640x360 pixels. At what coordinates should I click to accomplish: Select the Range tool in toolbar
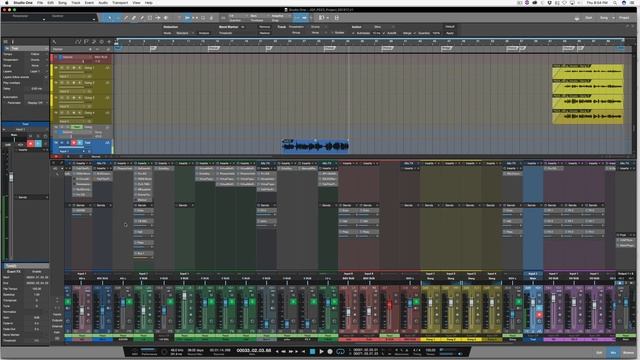click(118, 18)
